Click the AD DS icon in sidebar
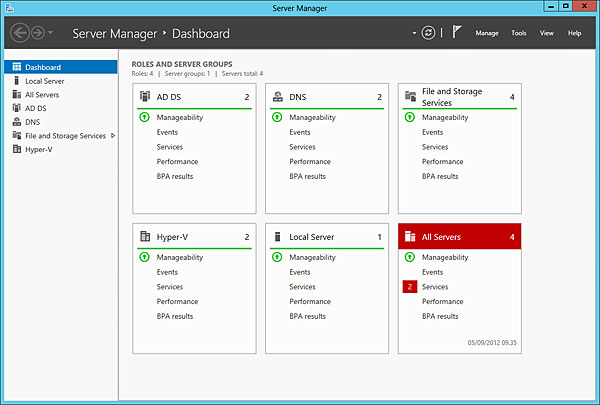The image size is (600, 405). 16,108
